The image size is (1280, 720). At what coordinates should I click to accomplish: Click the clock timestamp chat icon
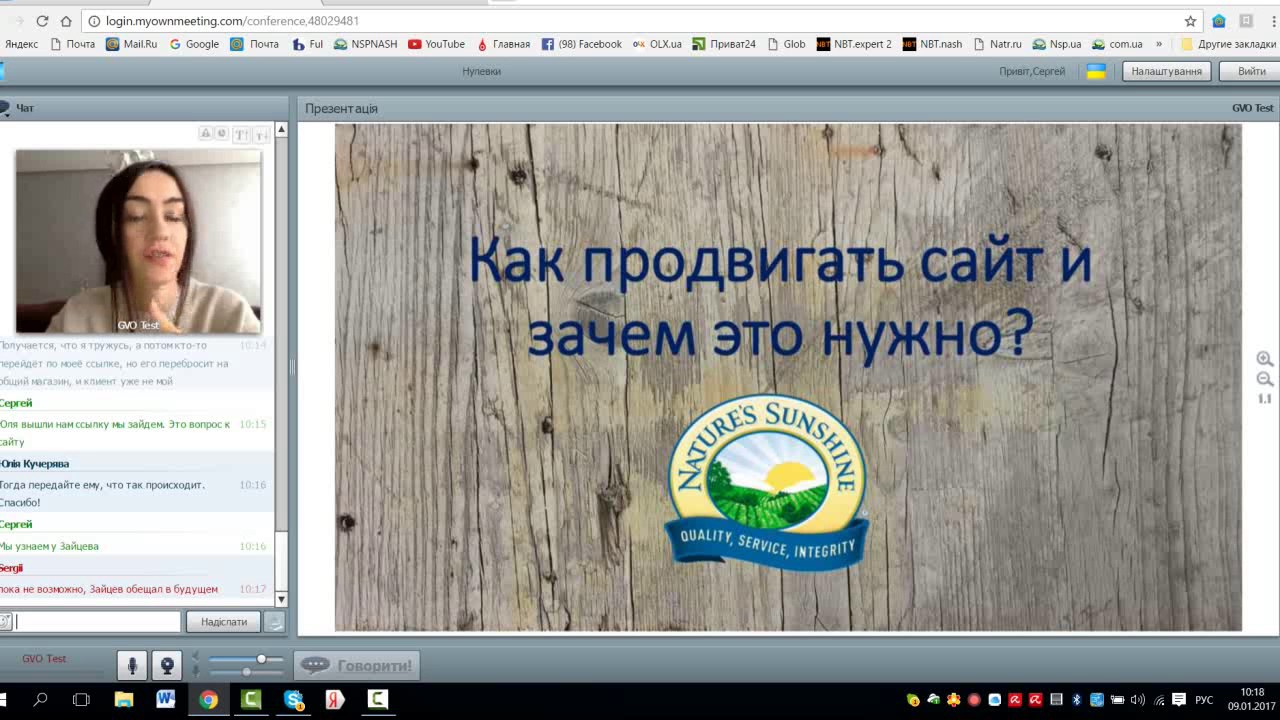222,134
